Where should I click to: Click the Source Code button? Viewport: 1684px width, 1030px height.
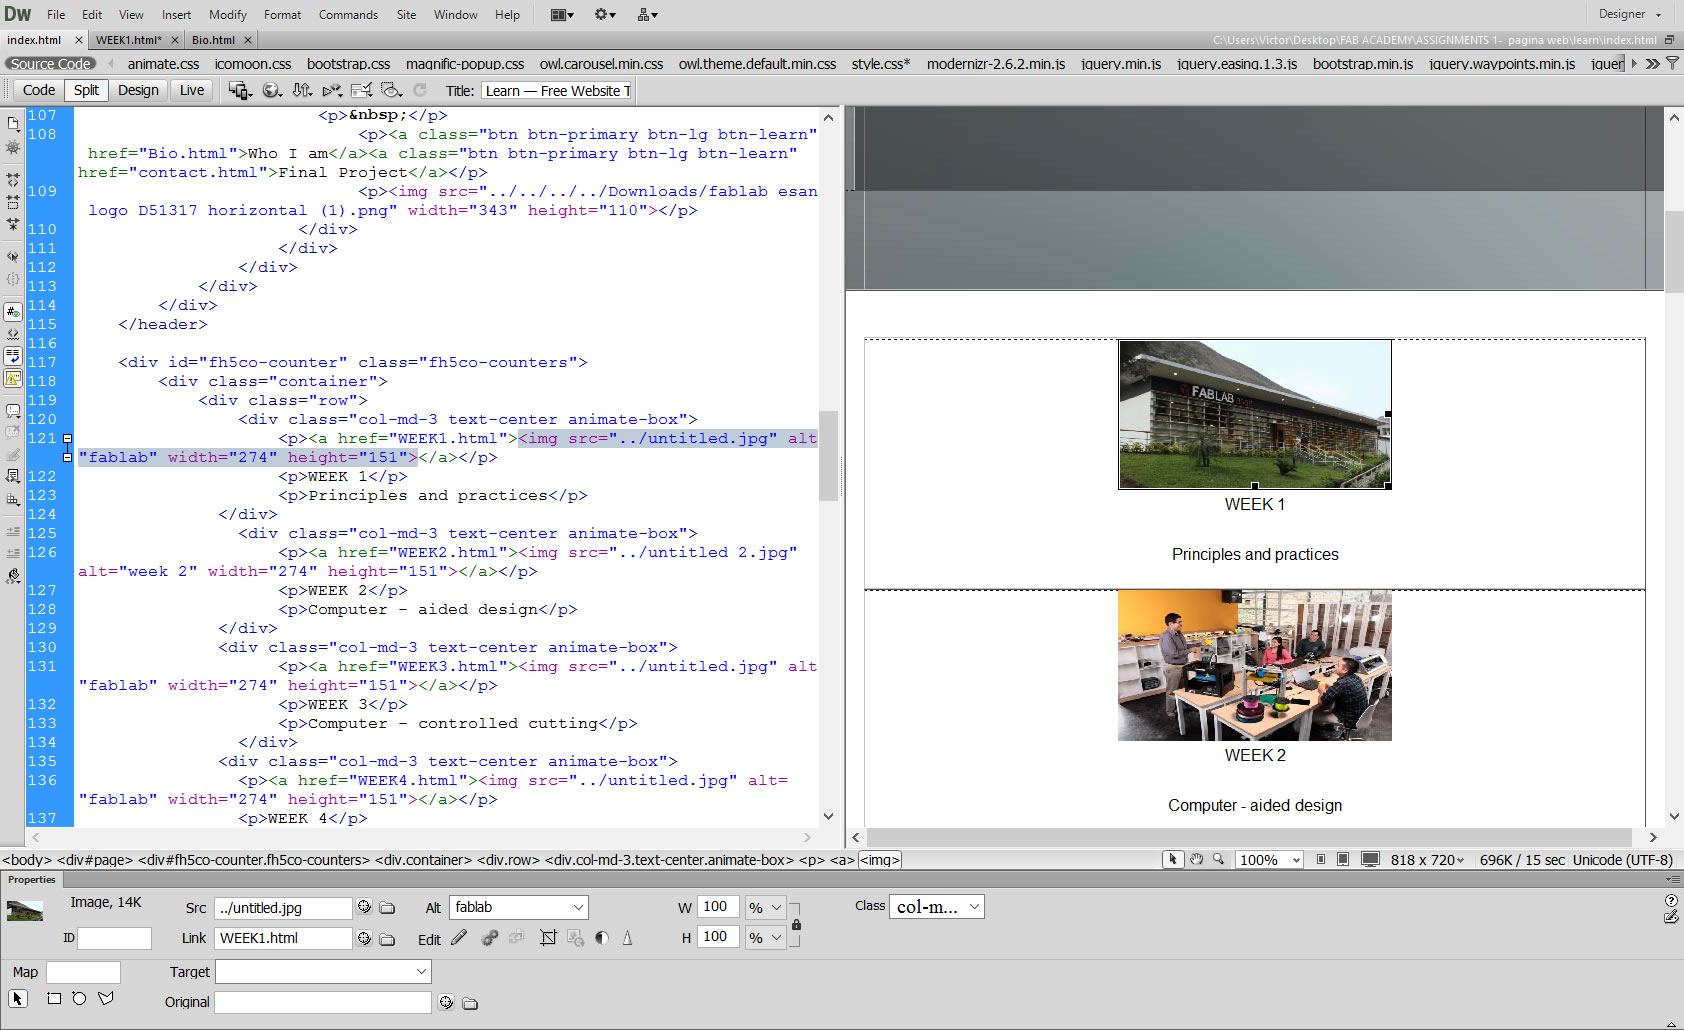(x=50, y=63)
